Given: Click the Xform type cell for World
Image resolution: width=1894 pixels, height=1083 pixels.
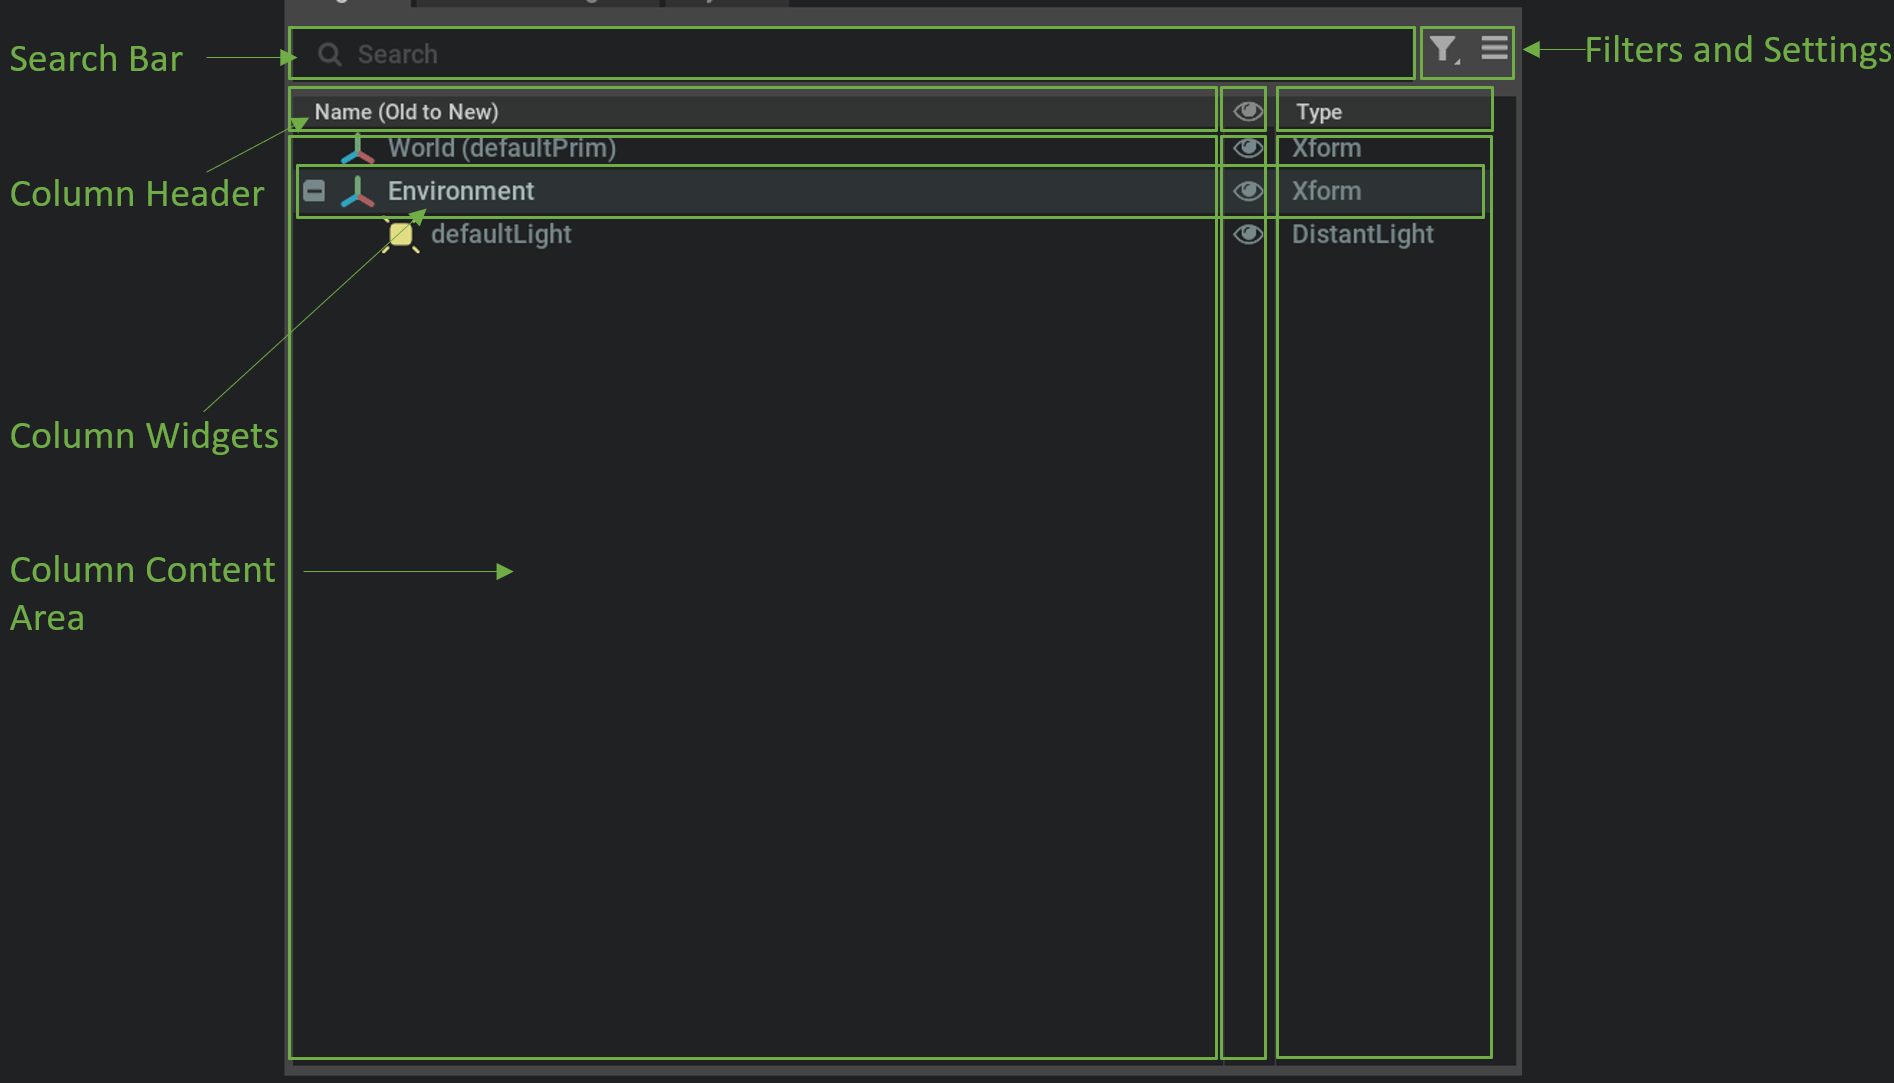Looking at the screenshot, I should click(x=1326, y=148).
